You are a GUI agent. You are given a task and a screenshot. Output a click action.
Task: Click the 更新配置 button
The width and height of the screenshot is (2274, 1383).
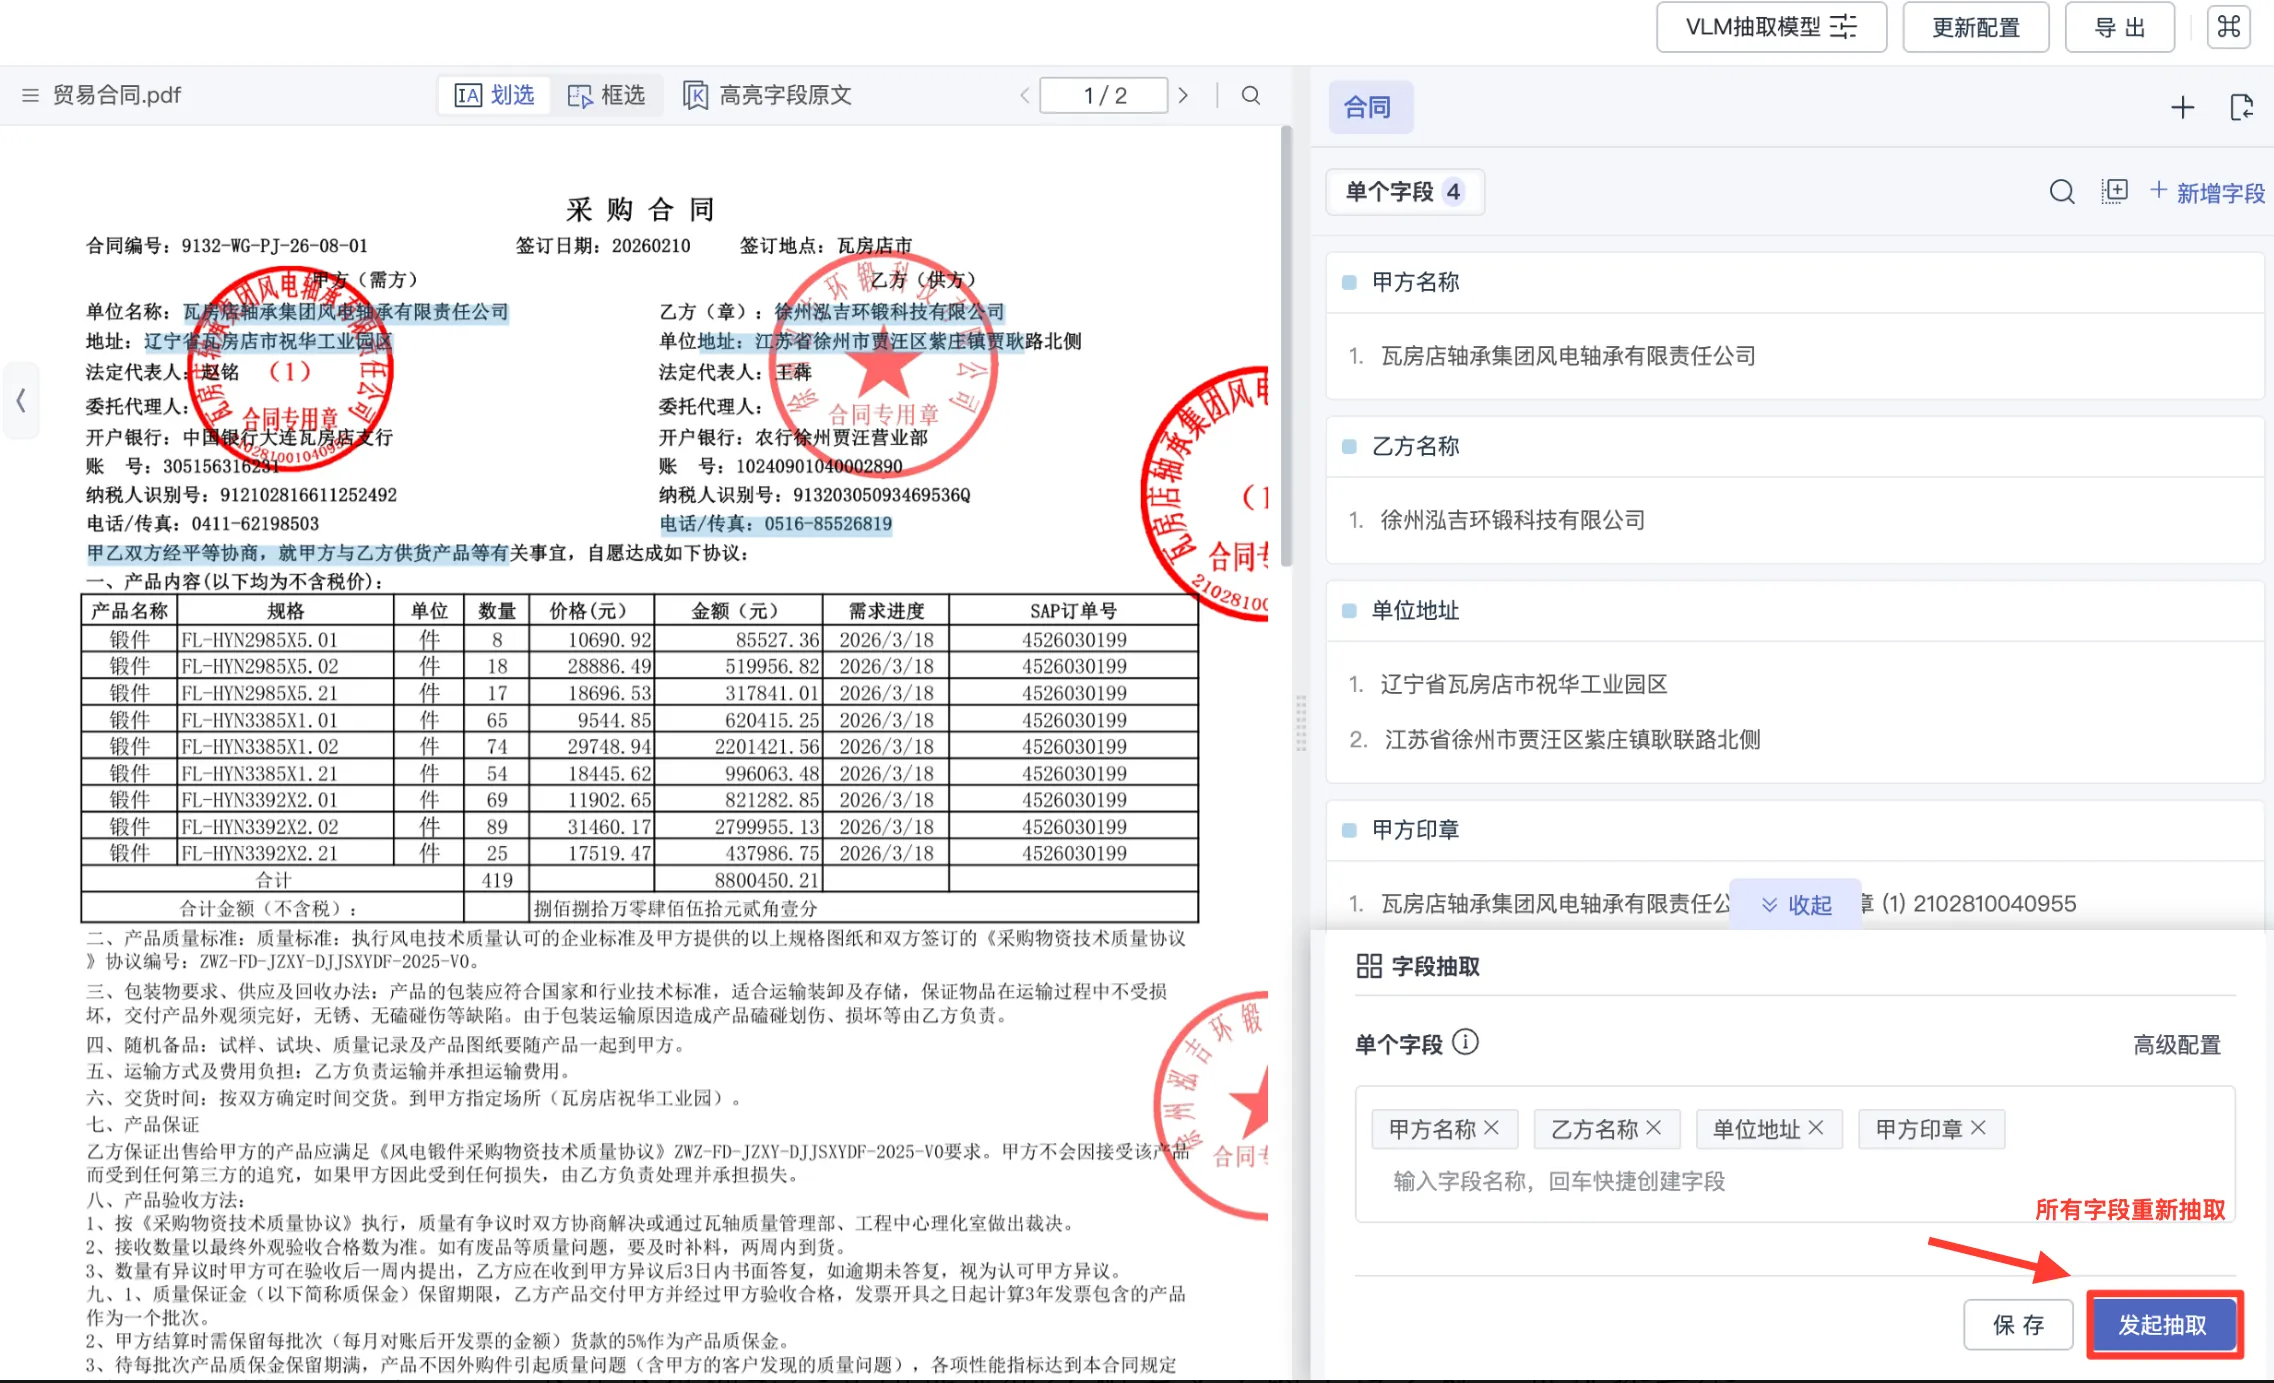pyautogui.click(x=1975, y=27)
